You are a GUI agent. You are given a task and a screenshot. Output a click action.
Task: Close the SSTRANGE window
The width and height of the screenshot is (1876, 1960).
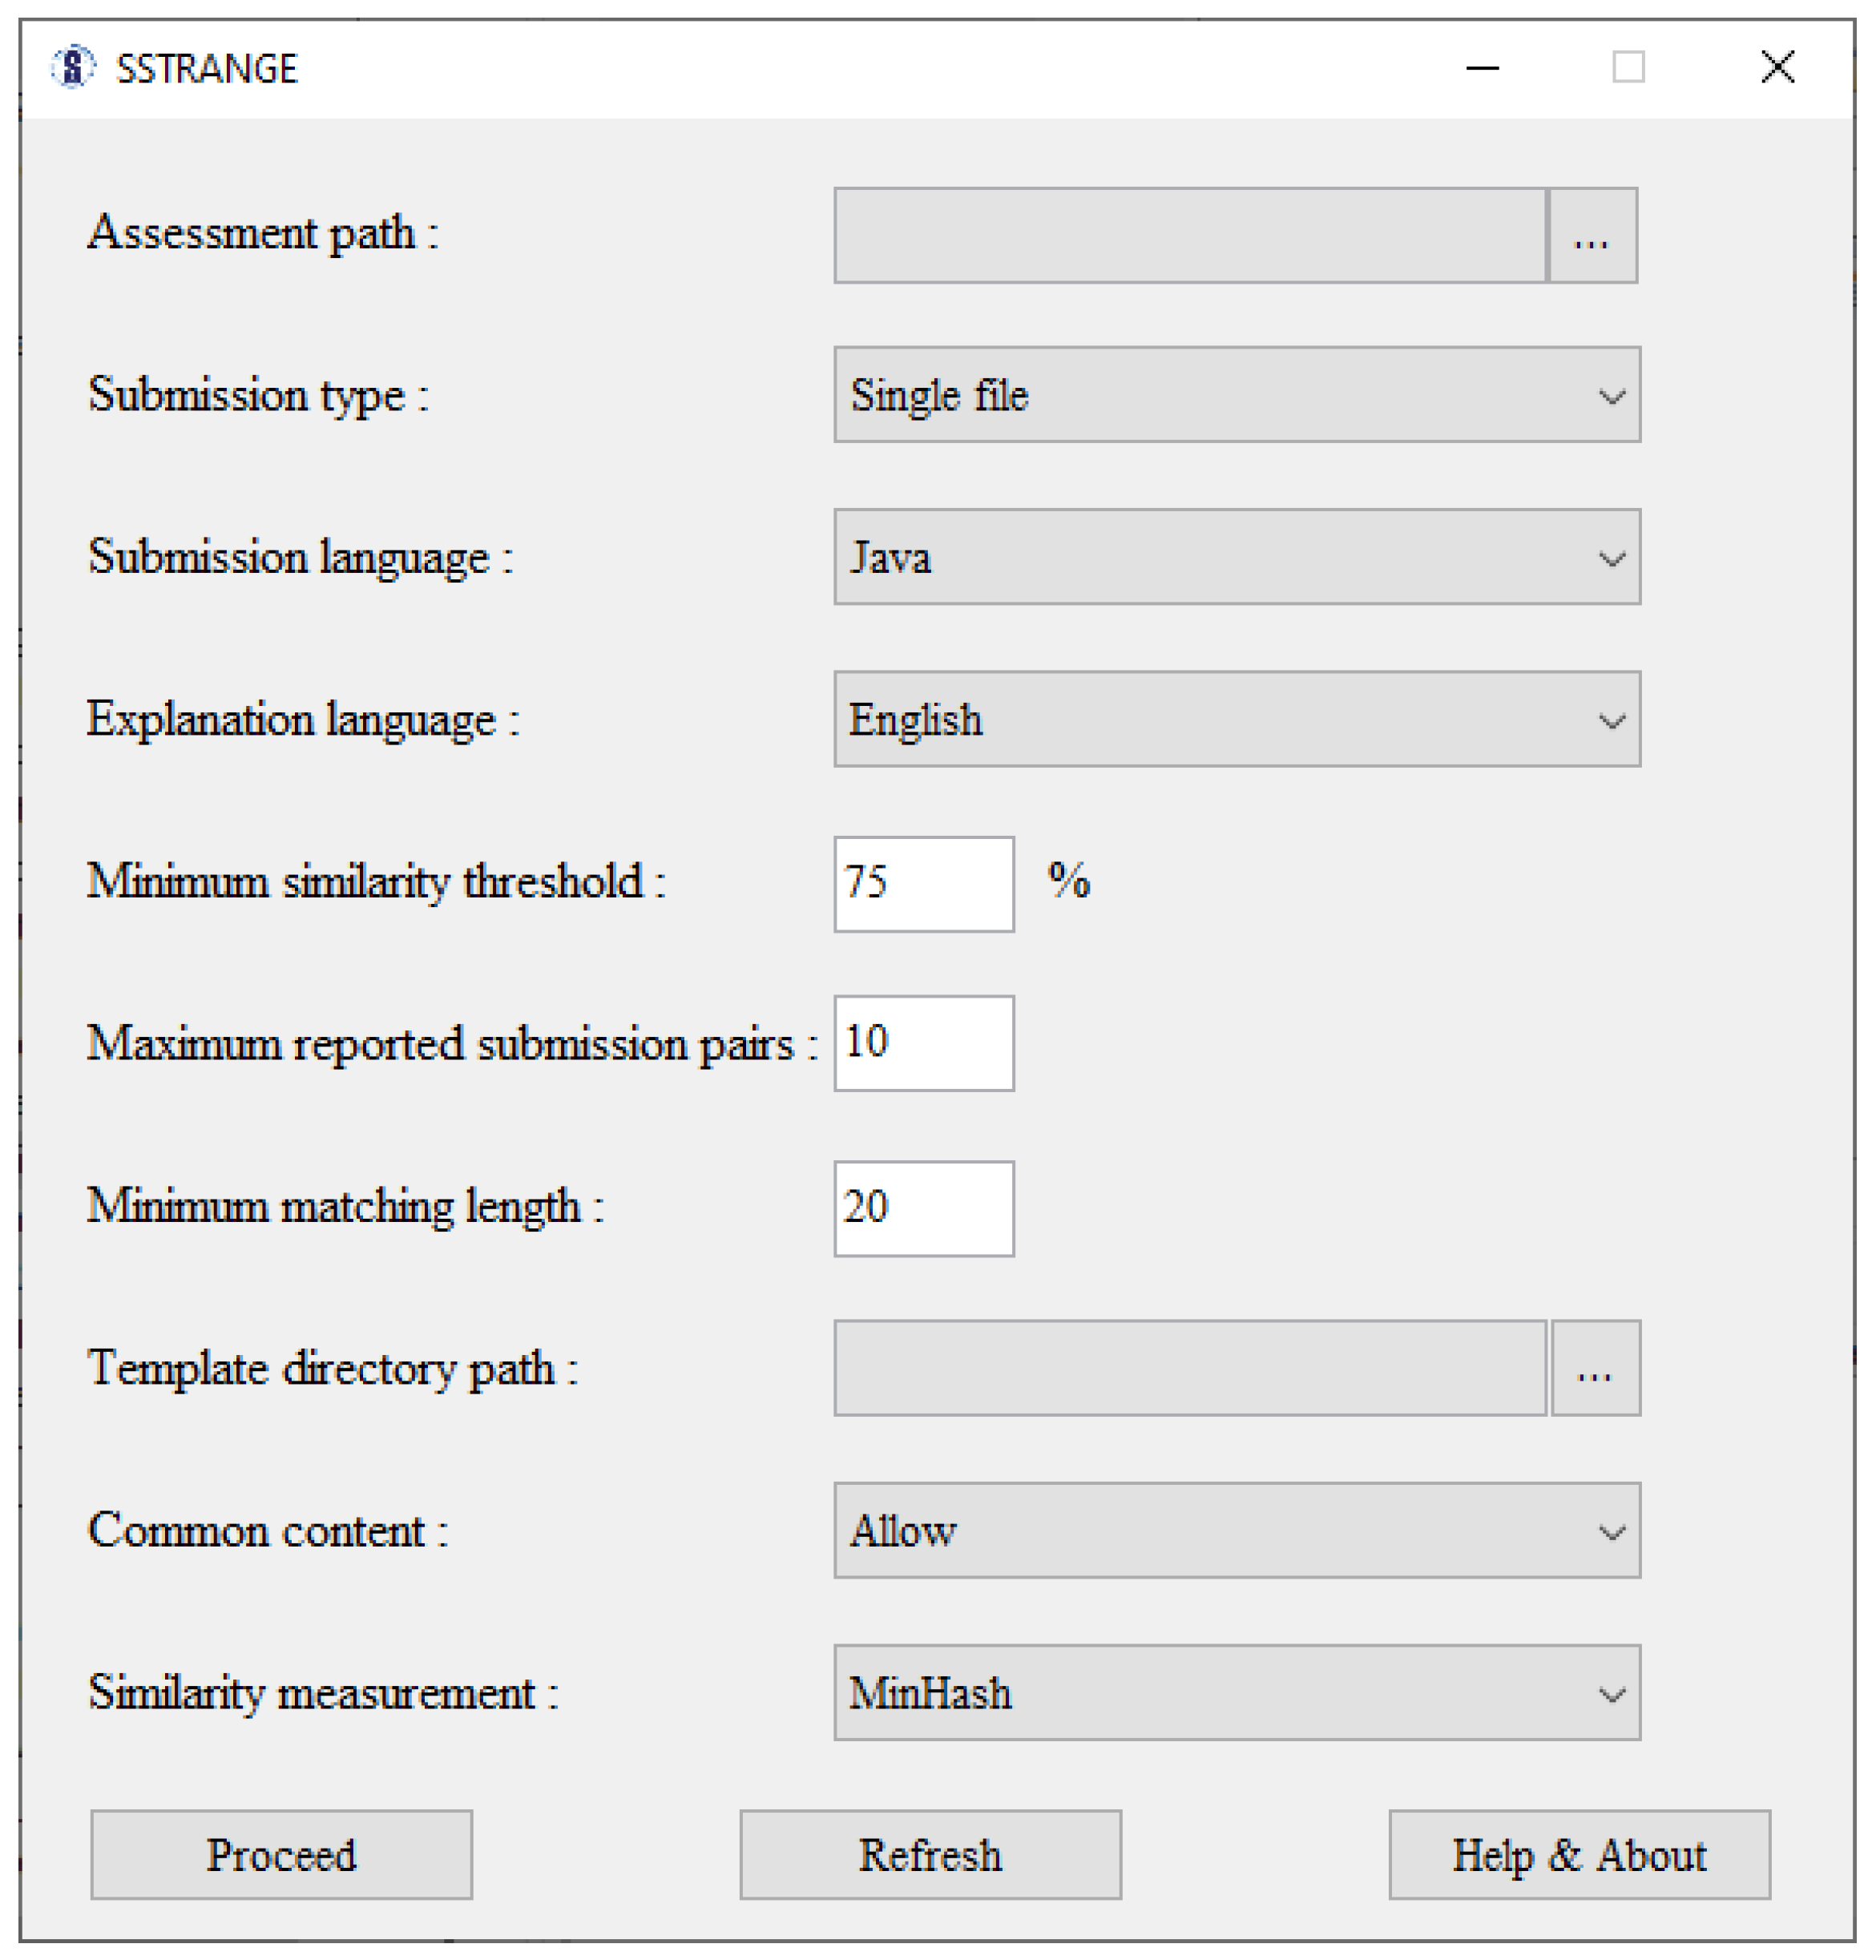(x=1777, y=68)
